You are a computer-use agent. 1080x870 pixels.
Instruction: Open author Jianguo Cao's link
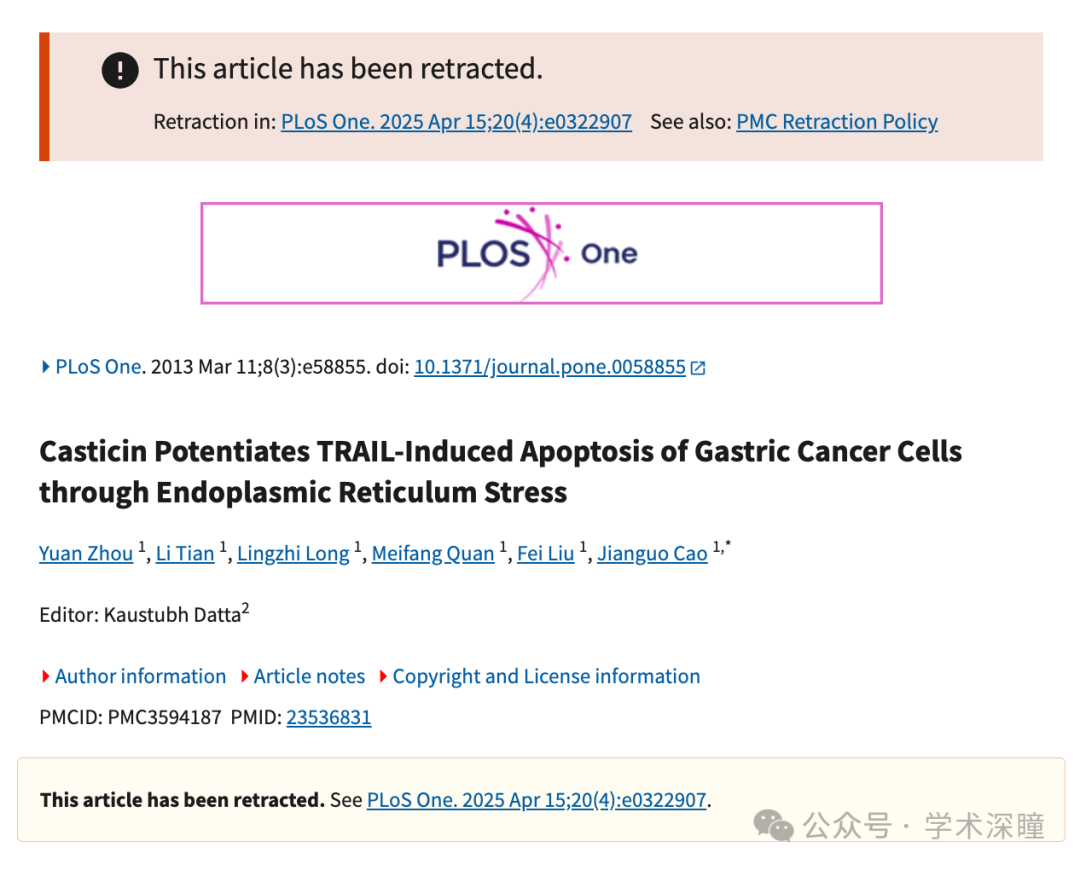tap(652, 553)
